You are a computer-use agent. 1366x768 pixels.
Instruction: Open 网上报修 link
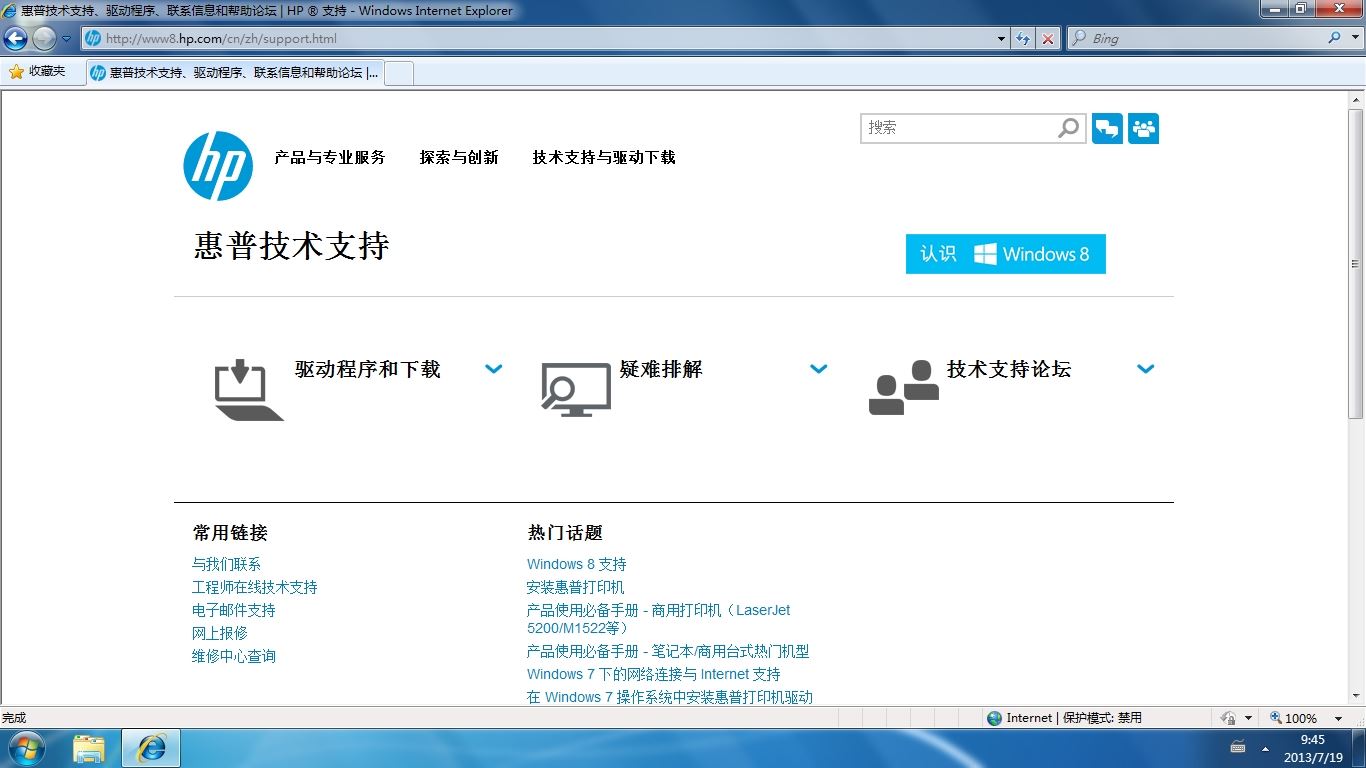point(219,633)
